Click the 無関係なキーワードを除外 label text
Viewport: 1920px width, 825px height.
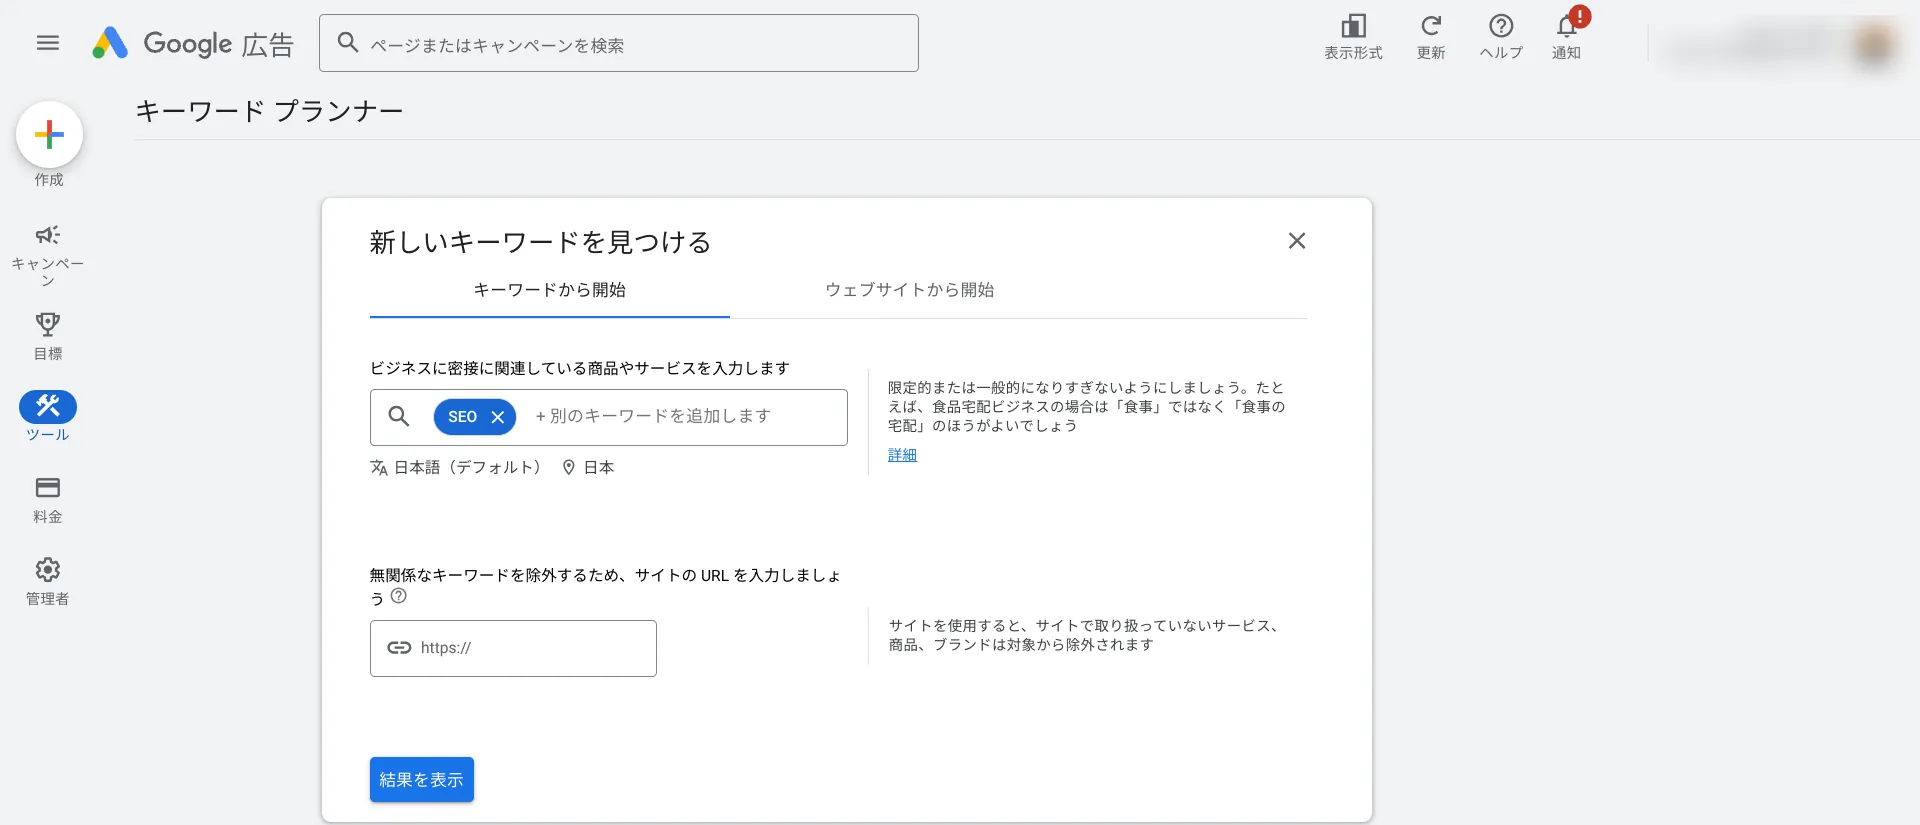pyautogui.click(x=605, y=586)
